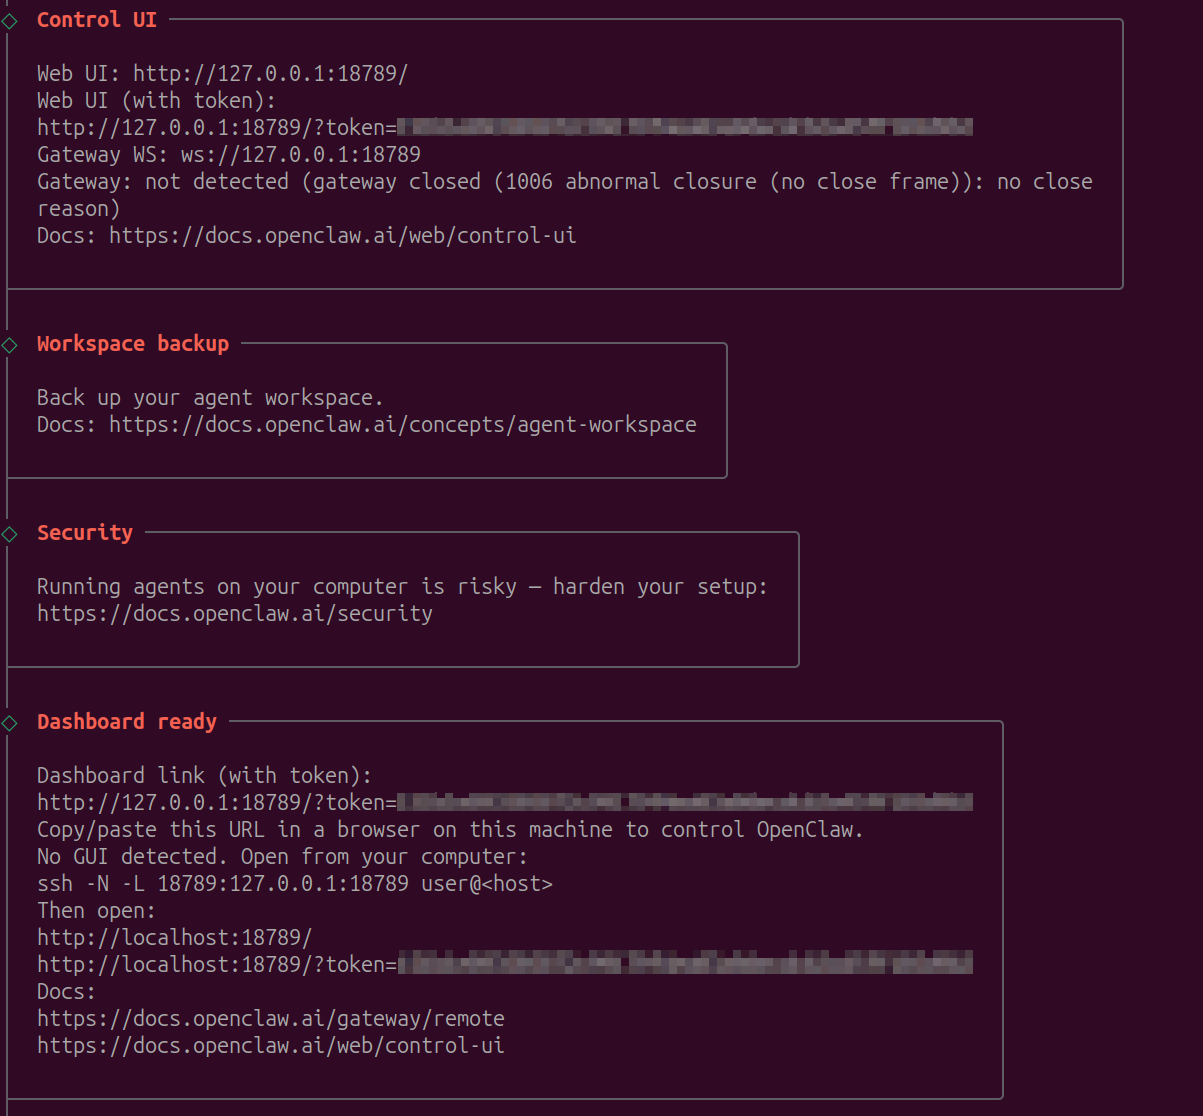Open the control-ui docs link in Control UI box
Image resolution: width=1203 pixels, height=1116 pixels.
point(342,236)
